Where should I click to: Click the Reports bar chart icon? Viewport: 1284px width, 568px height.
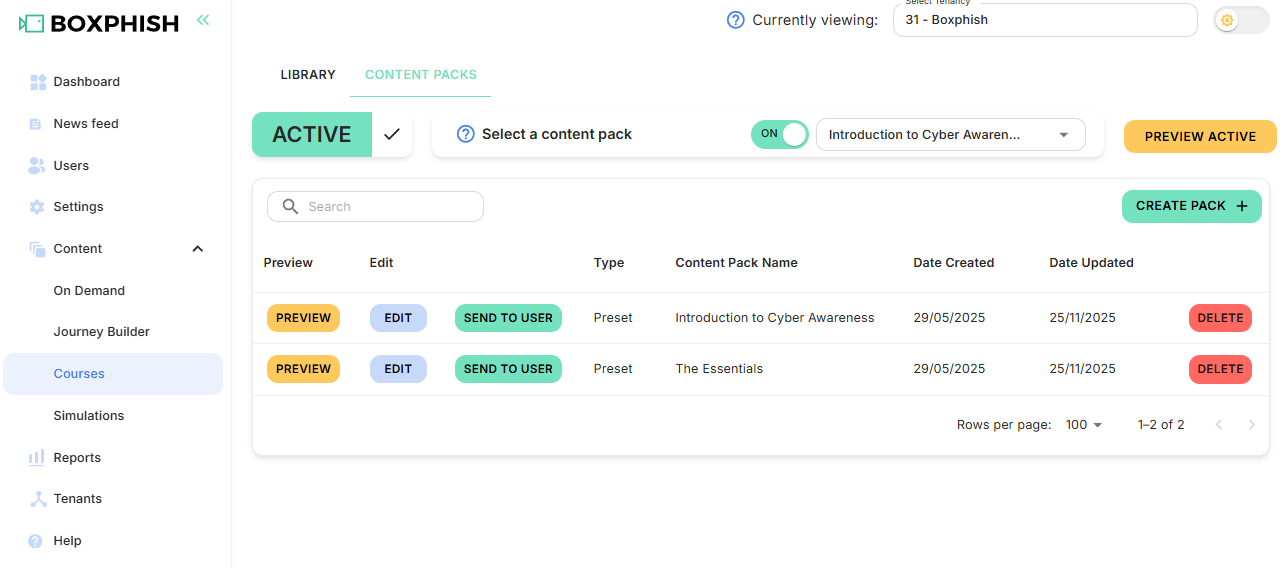pos(37,458)
